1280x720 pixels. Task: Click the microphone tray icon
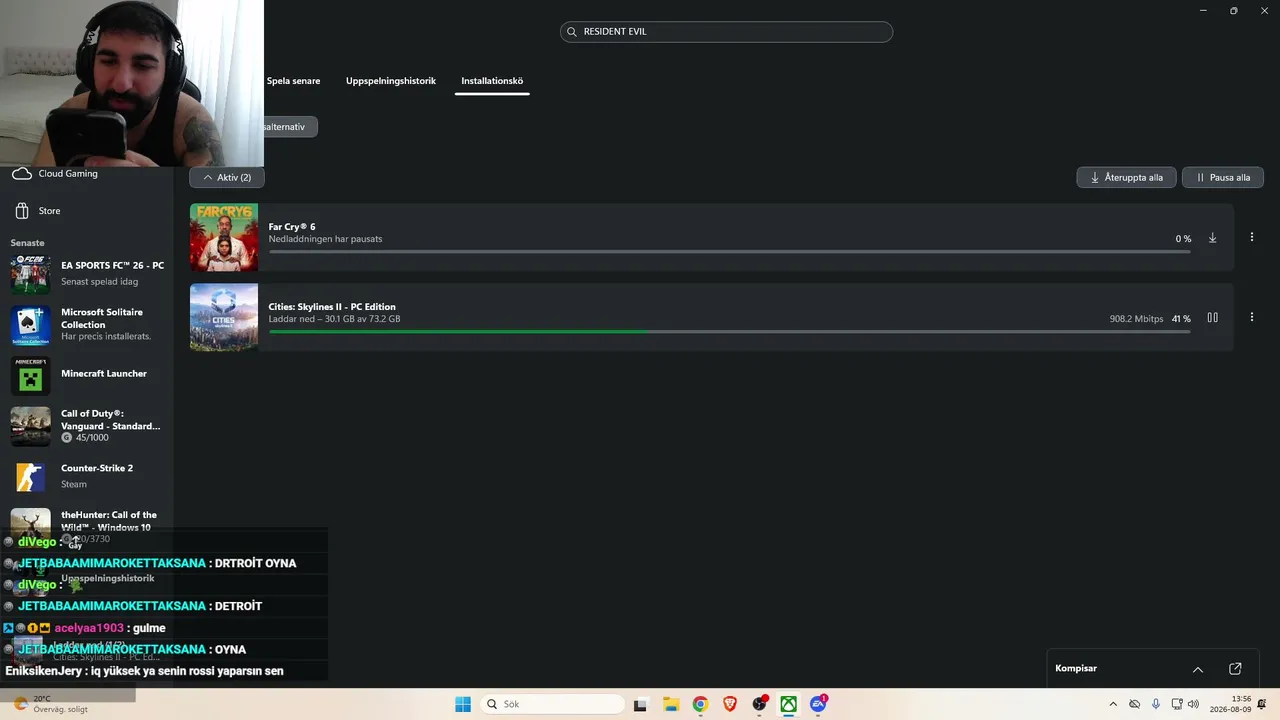coord(1156,704)
